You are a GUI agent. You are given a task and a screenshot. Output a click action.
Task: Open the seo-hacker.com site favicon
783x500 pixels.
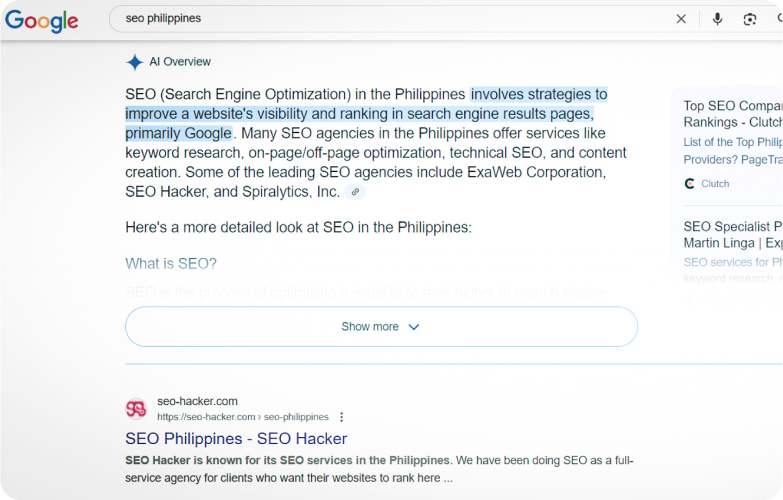pyautogui.click(x=136, y=409)
